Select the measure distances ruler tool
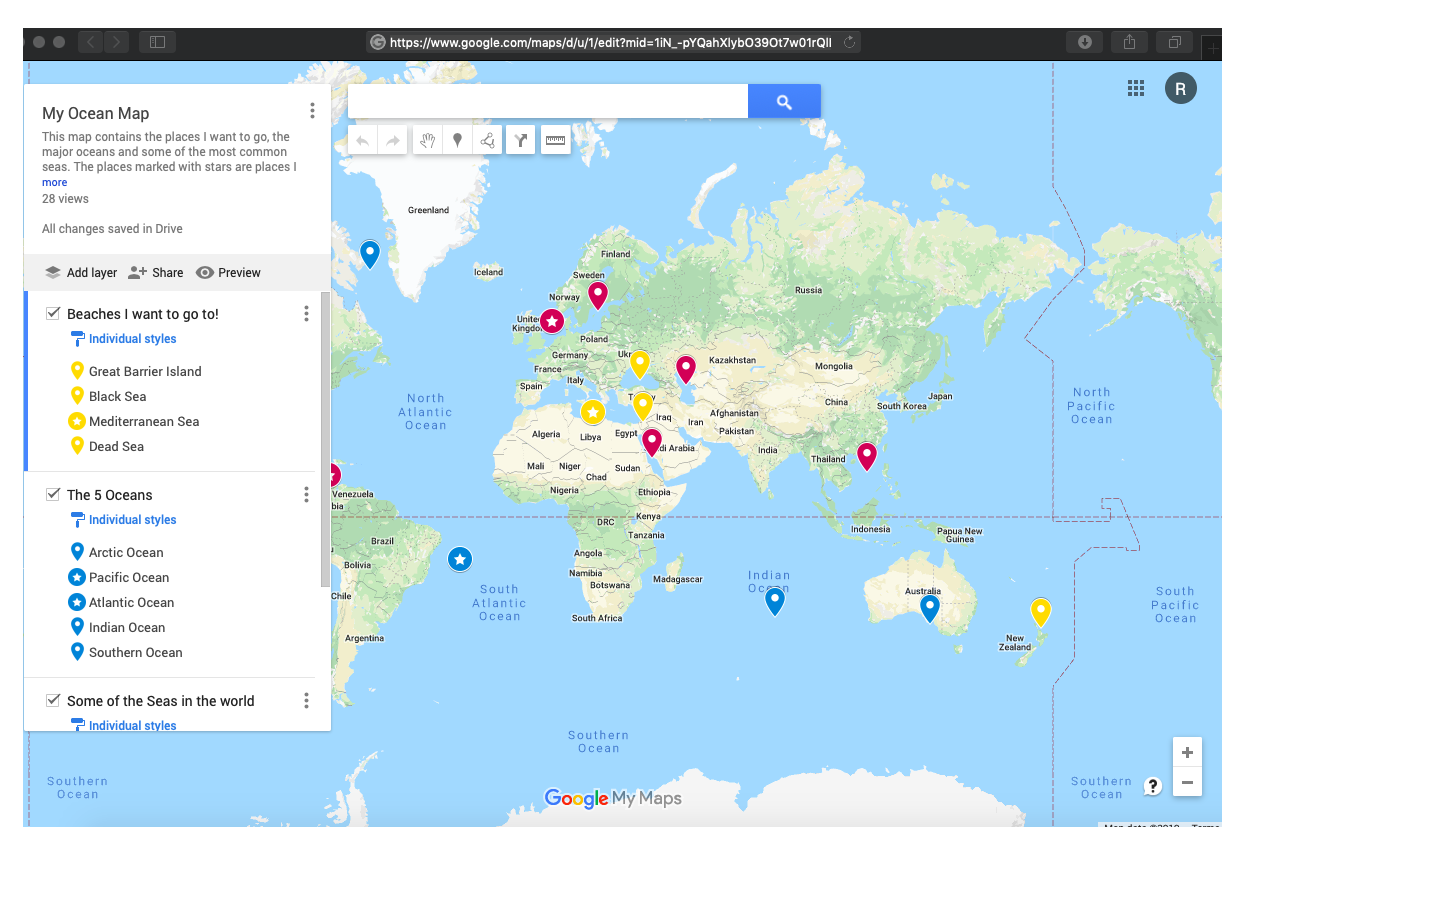Screen dimensions: 1440x900 click(556, 140)
